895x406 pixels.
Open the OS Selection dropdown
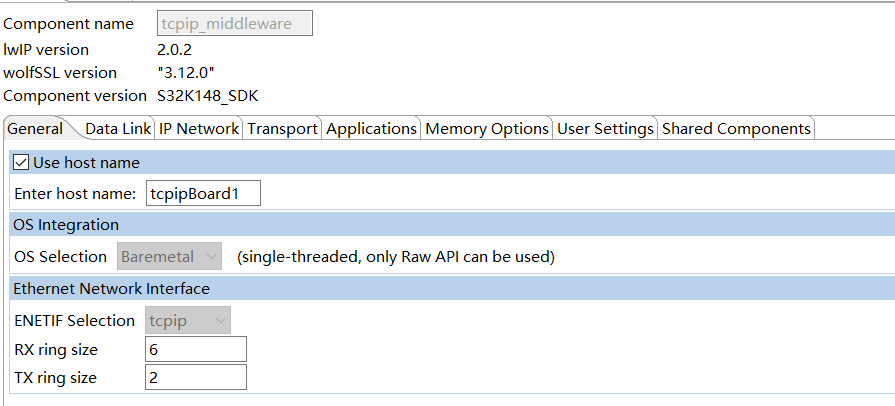click(x=169, y=257)
